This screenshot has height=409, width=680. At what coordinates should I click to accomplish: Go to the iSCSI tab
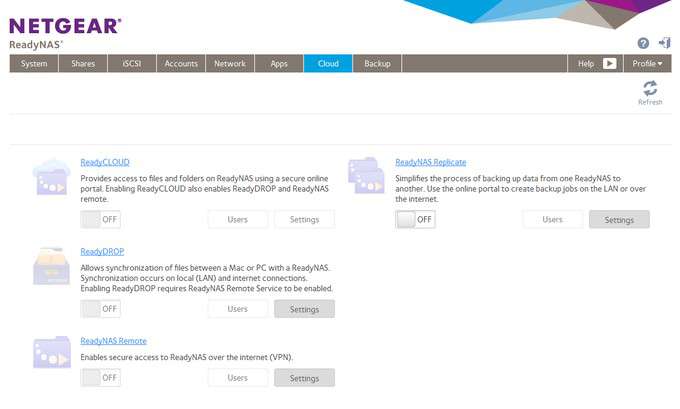click(x=132, y=64)
